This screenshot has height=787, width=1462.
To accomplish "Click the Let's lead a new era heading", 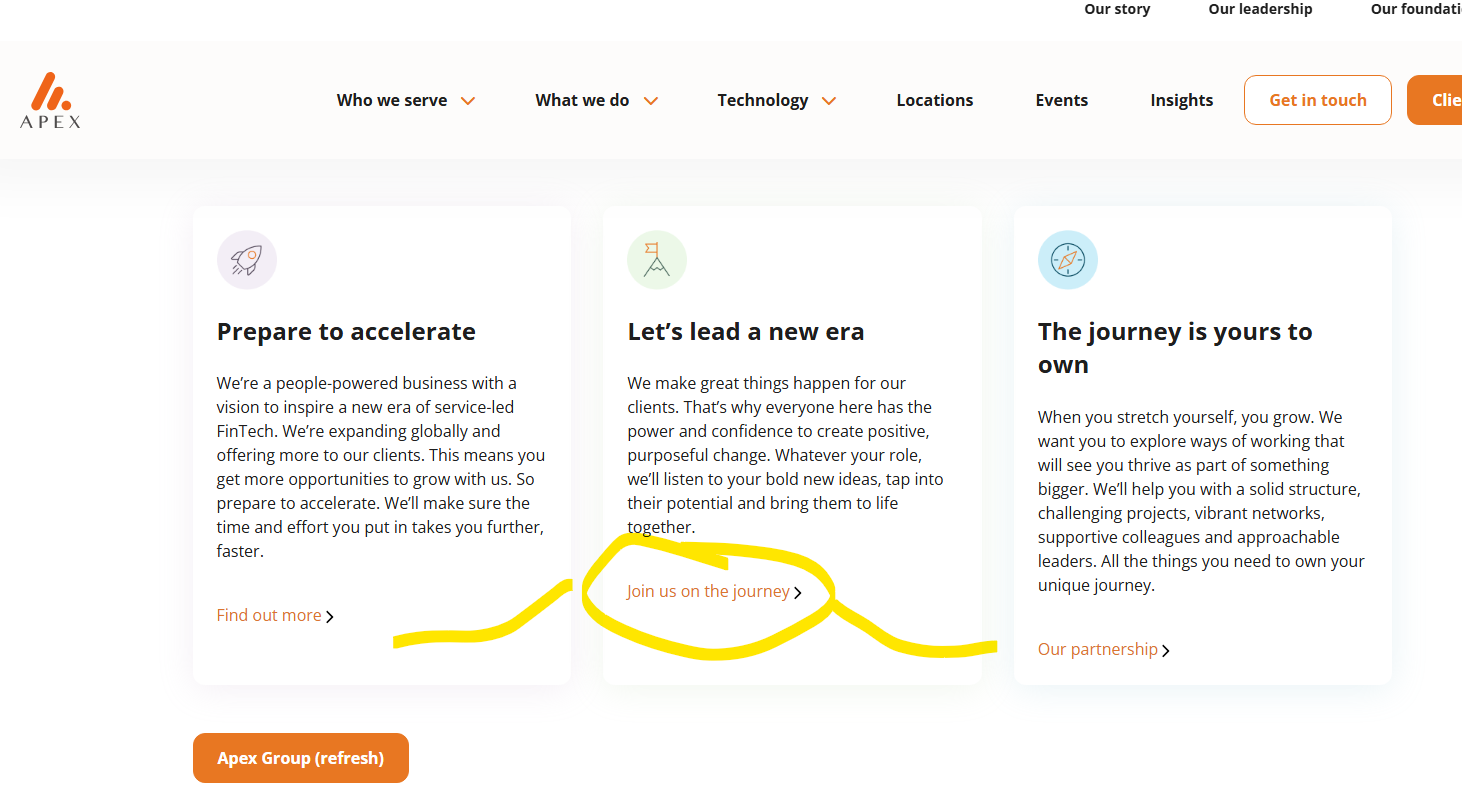I will point(745,332).
